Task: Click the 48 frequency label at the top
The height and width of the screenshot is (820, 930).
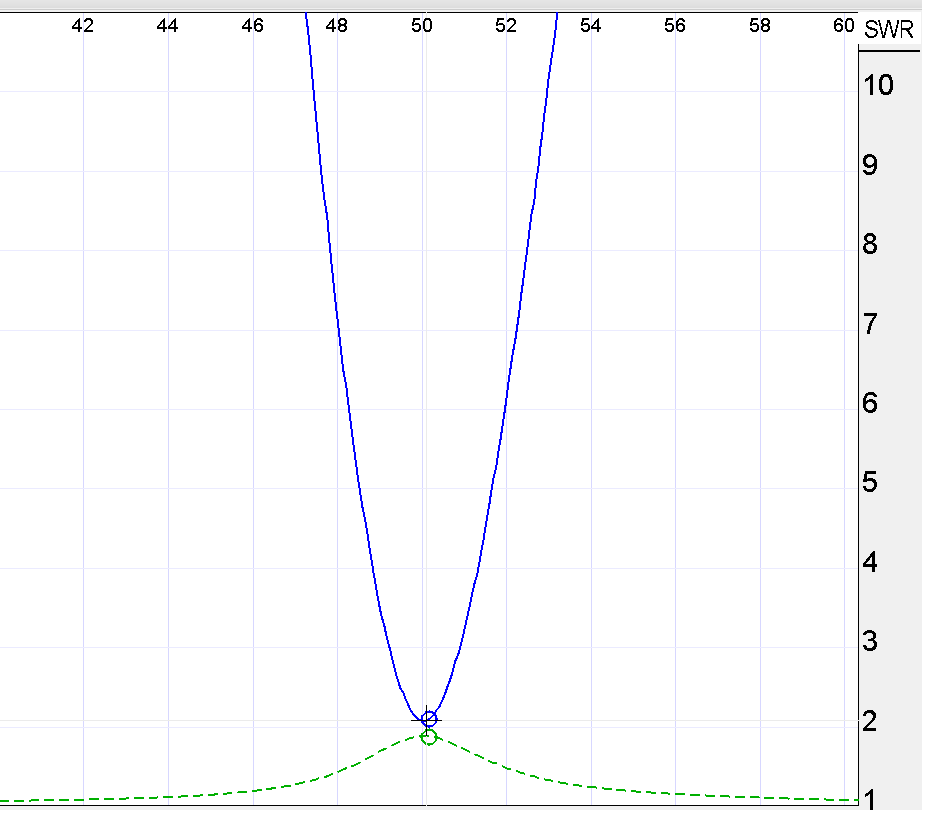Action: (337, 26)
